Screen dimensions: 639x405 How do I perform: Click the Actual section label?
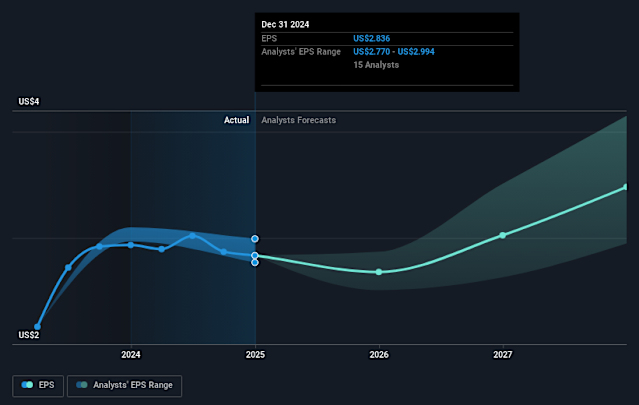tap(236, 120)
